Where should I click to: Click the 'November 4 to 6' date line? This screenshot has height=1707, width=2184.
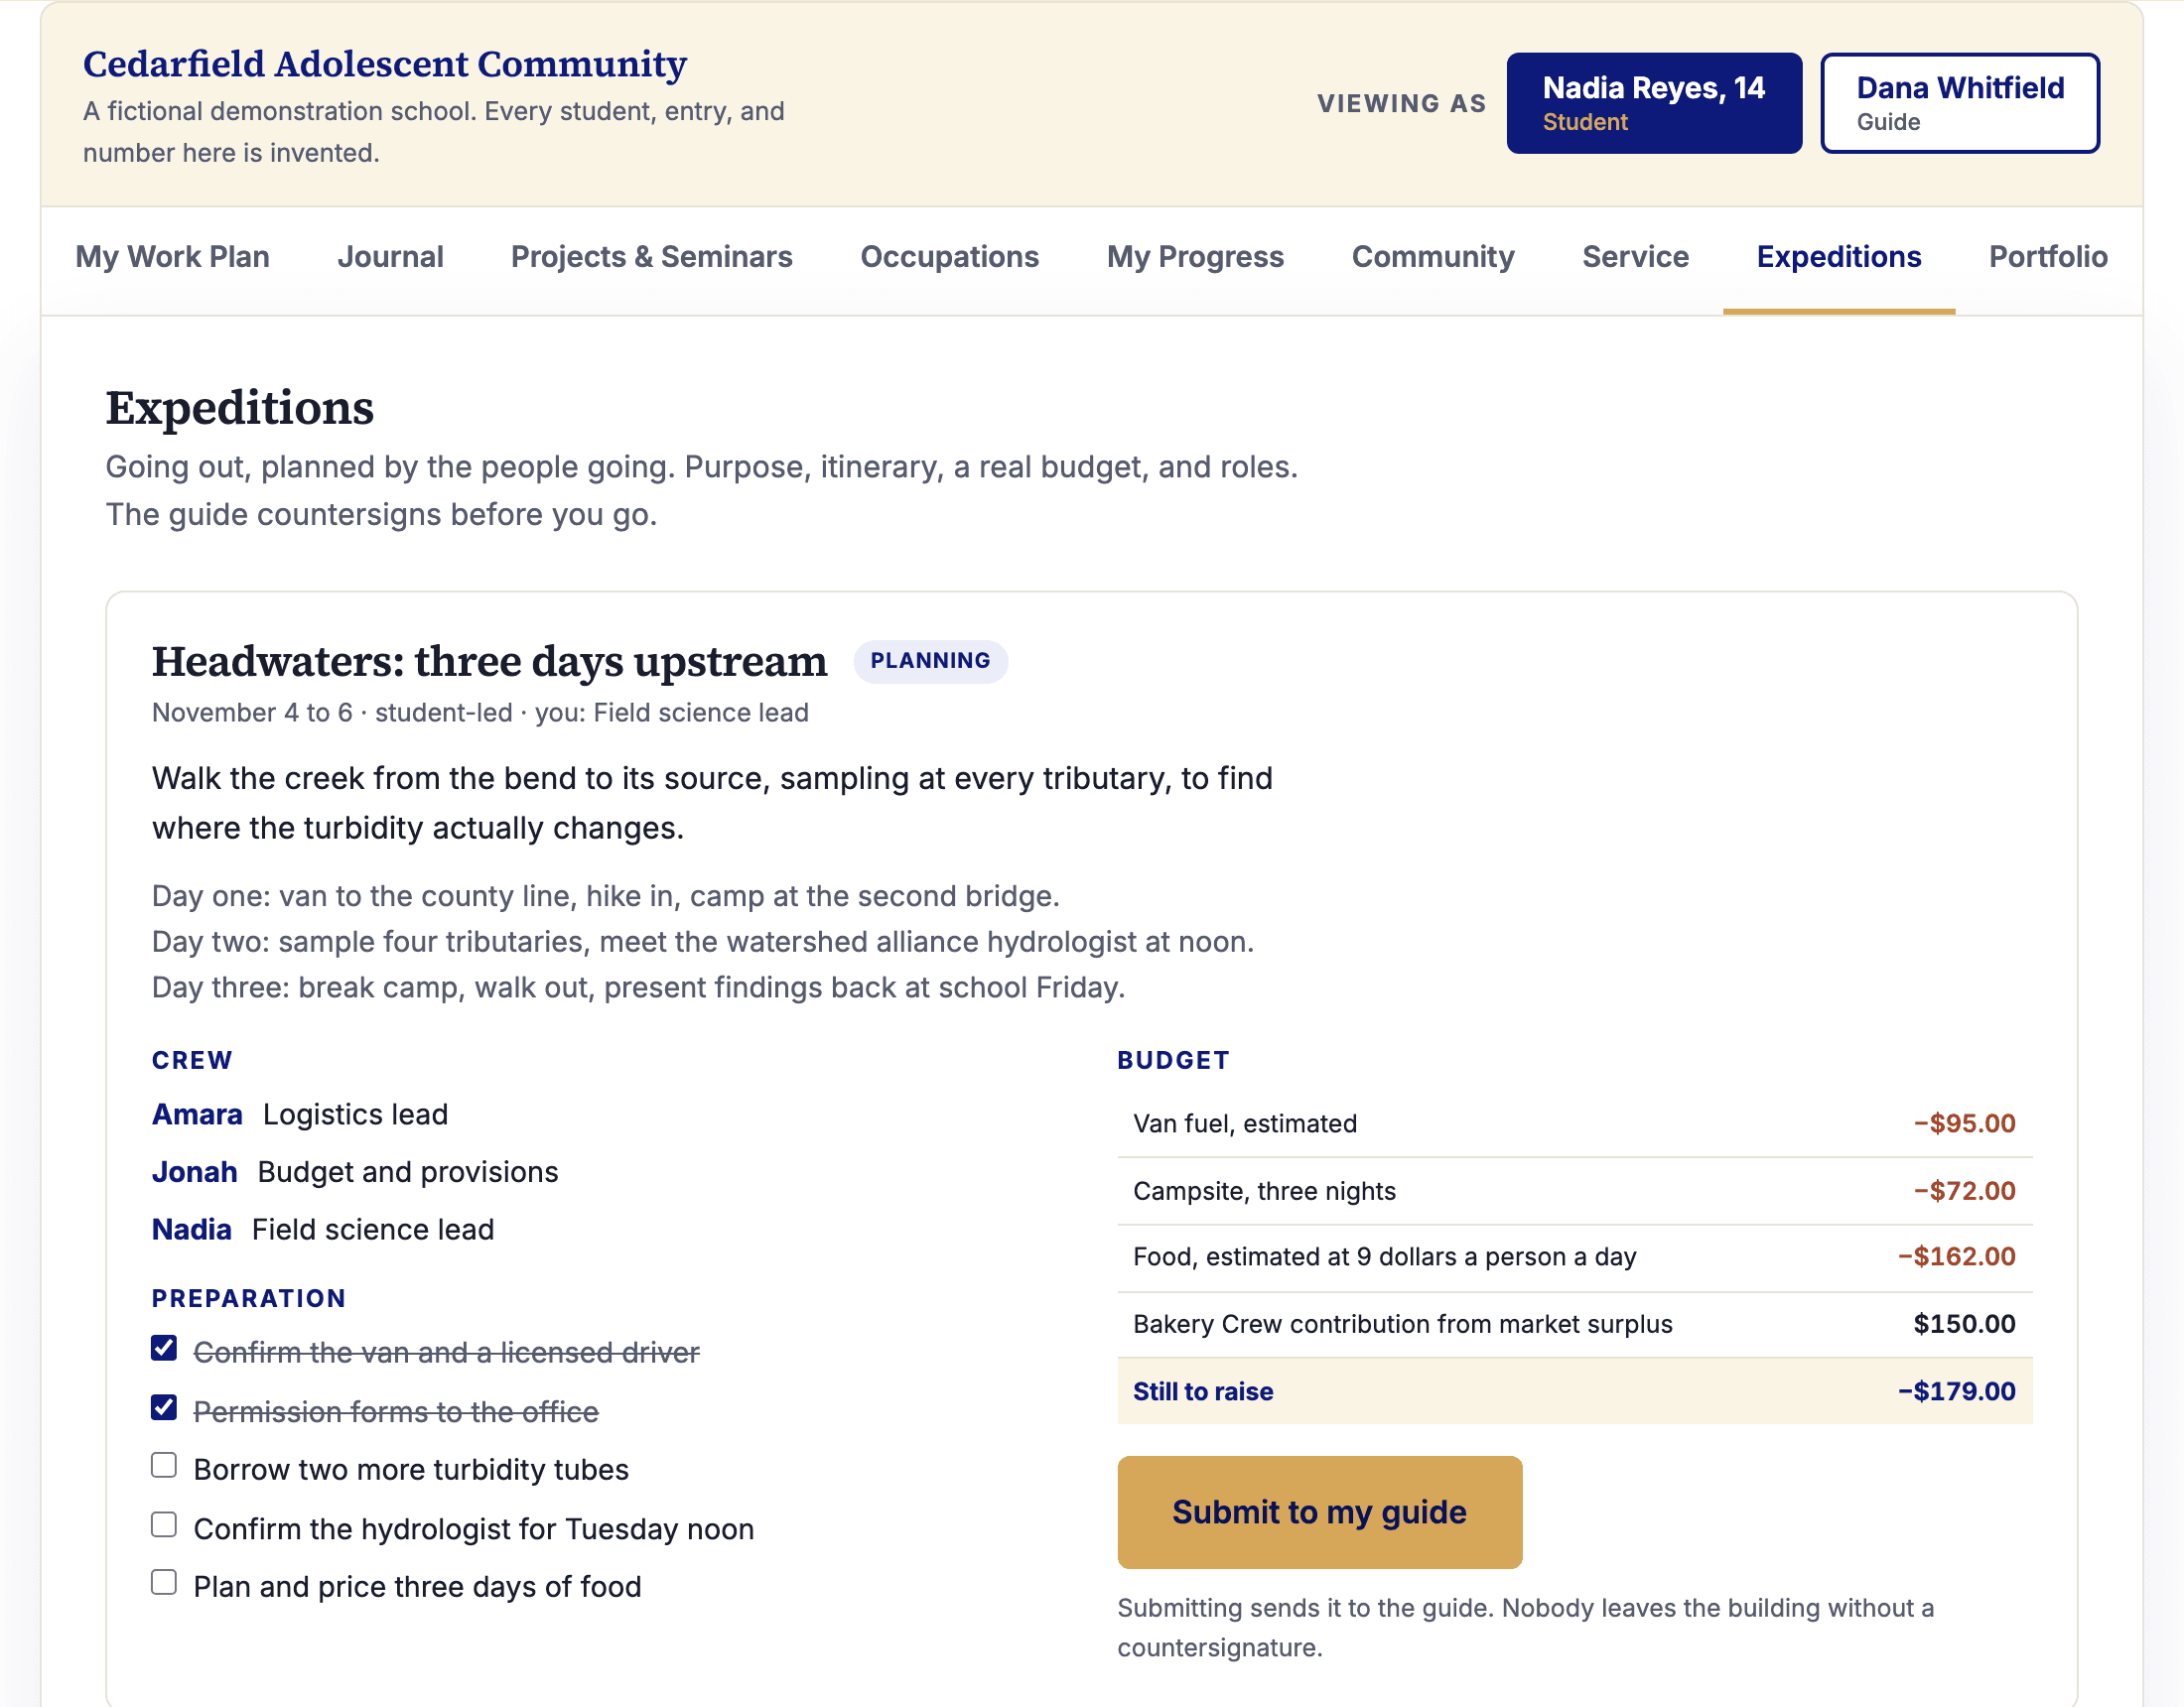coord(480,713)
